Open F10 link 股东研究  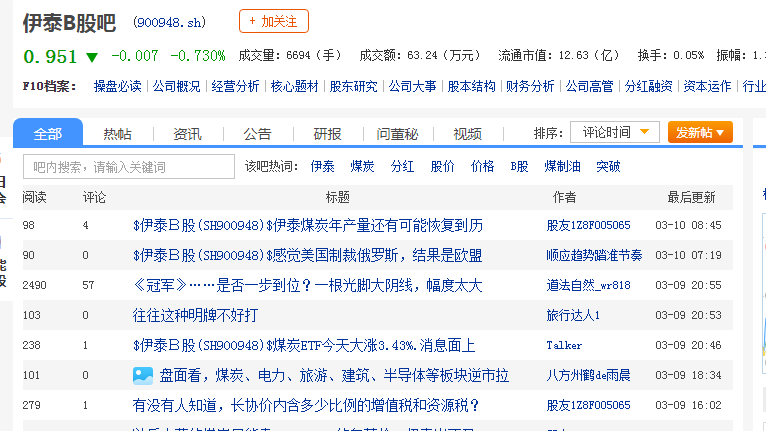click(354, 86)
